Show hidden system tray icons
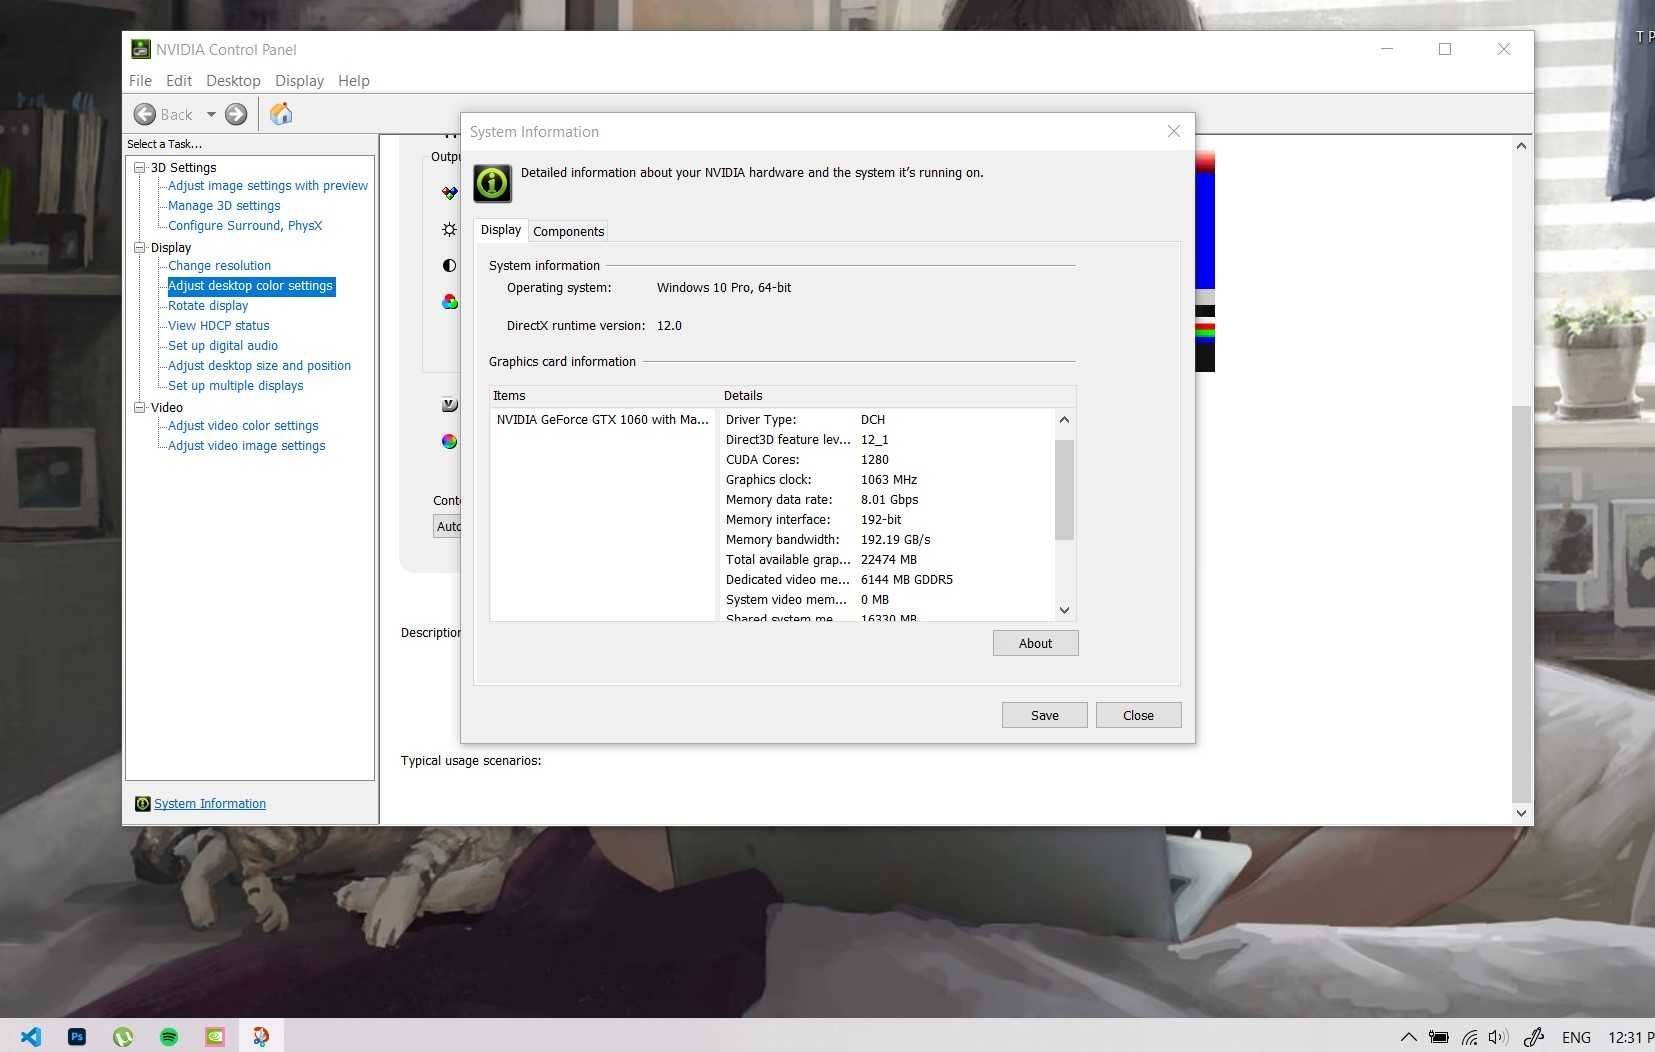Viewport: 1655px width, 1052px height. click(x=1408, y=1037)
